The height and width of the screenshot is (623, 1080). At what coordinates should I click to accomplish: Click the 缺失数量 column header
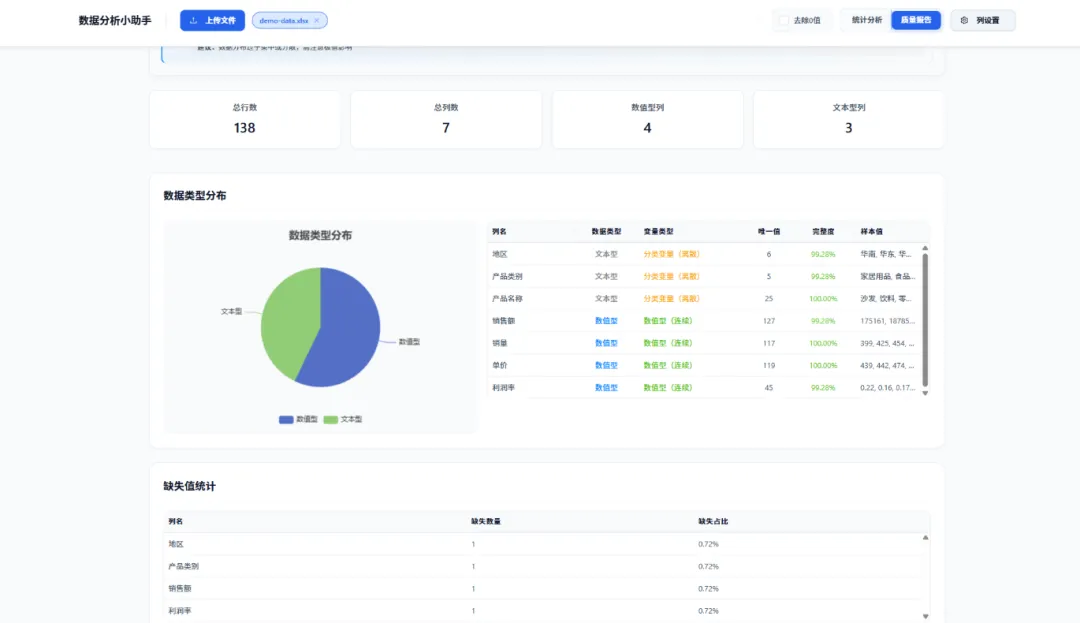coord(486,521)
